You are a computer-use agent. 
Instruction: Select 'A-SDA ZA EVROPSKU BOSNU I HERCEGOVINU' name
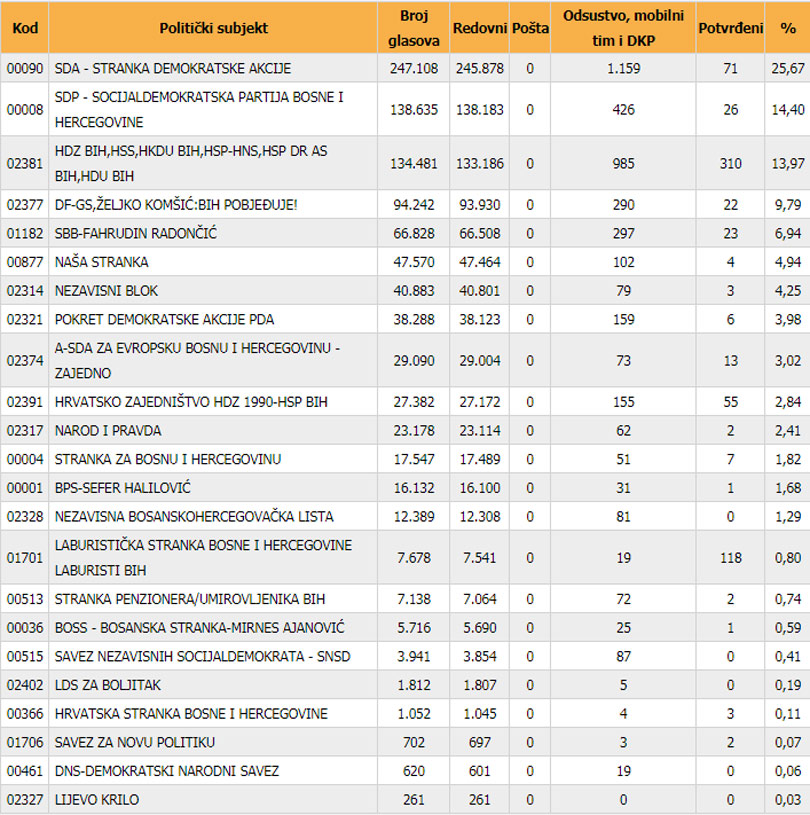(x=197, y=360)
